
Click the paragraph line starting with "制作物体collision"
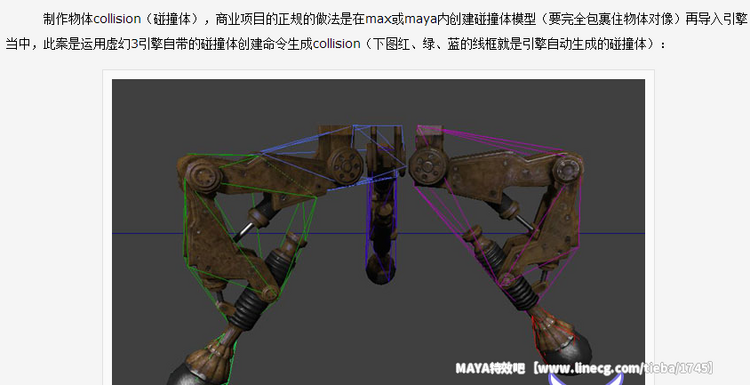coord(395,19)
